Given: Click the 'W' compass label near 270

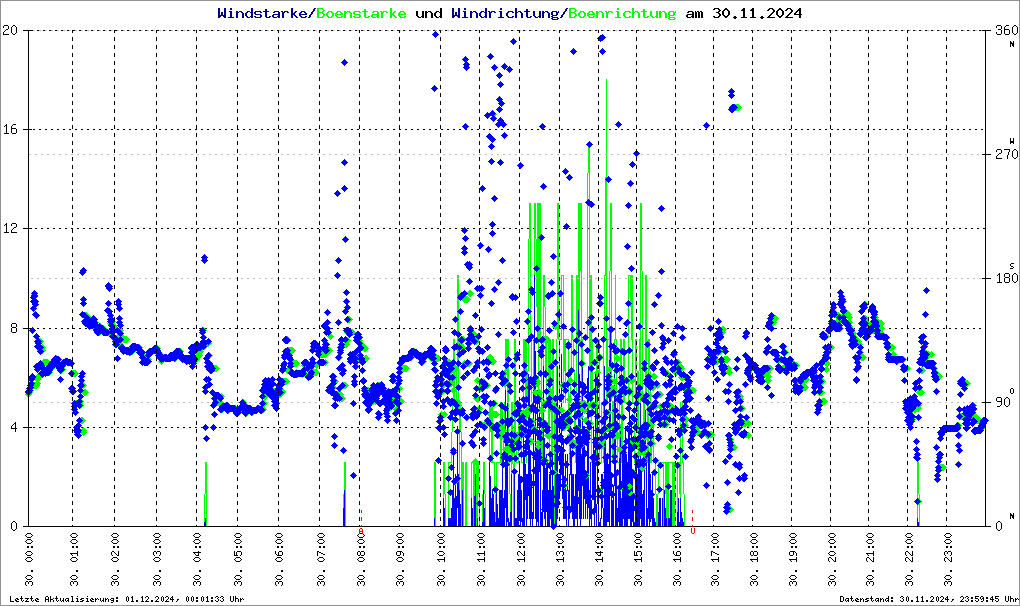Looking at the screenshot, I should click(1012, 141).
